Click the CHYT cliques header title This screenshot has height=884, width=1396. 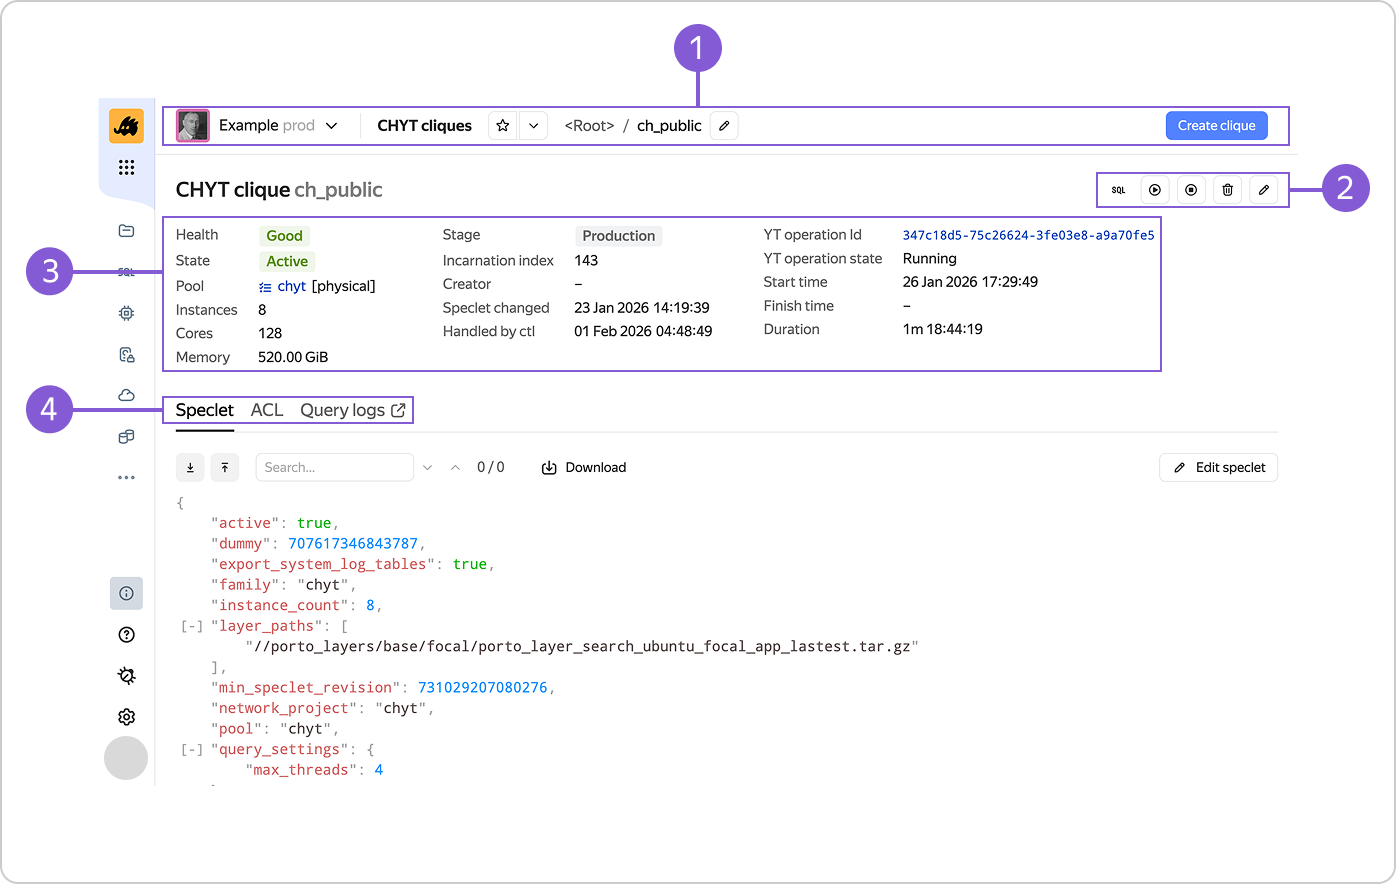coord(424,126)
